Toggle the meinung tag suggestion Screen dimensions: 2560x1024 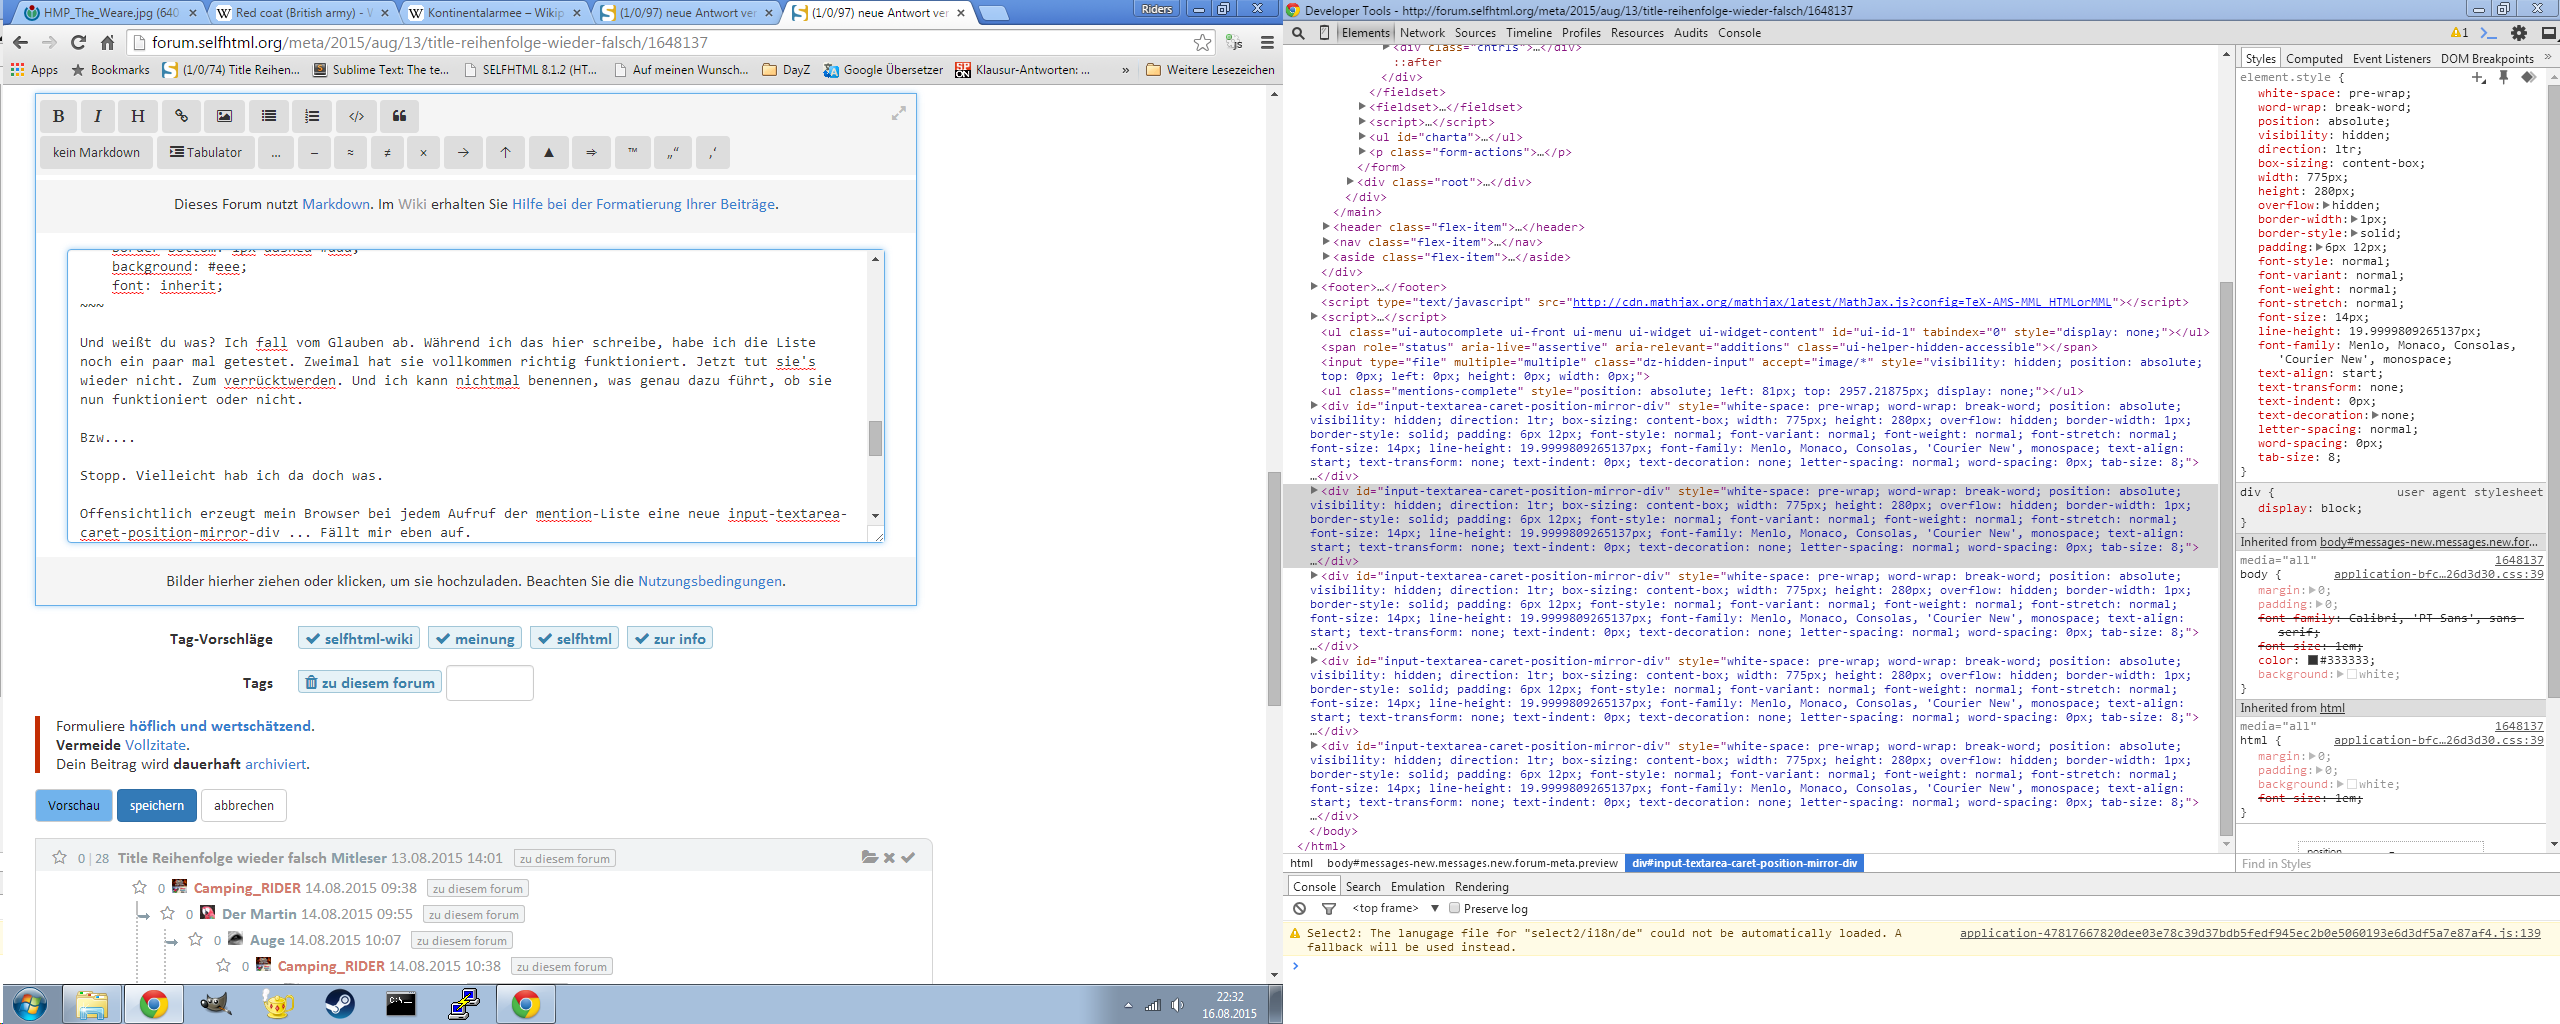474,639
